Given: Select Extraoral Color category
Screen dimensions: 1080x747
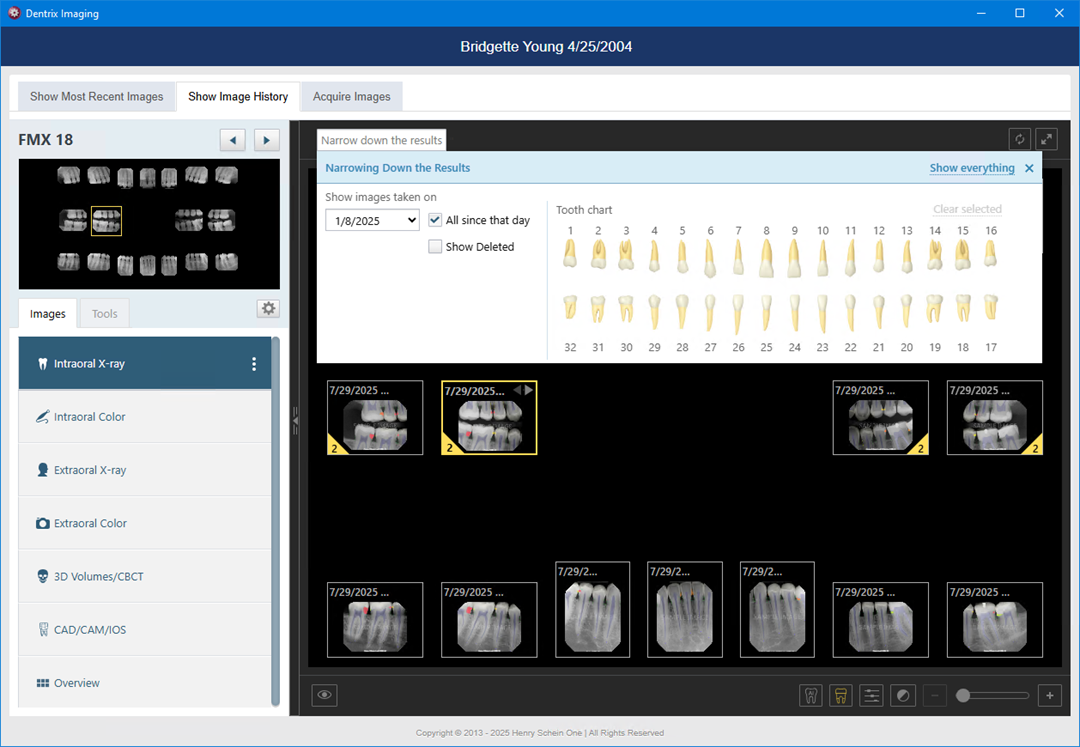Looking at the screenshot, I should coord(145,523).
